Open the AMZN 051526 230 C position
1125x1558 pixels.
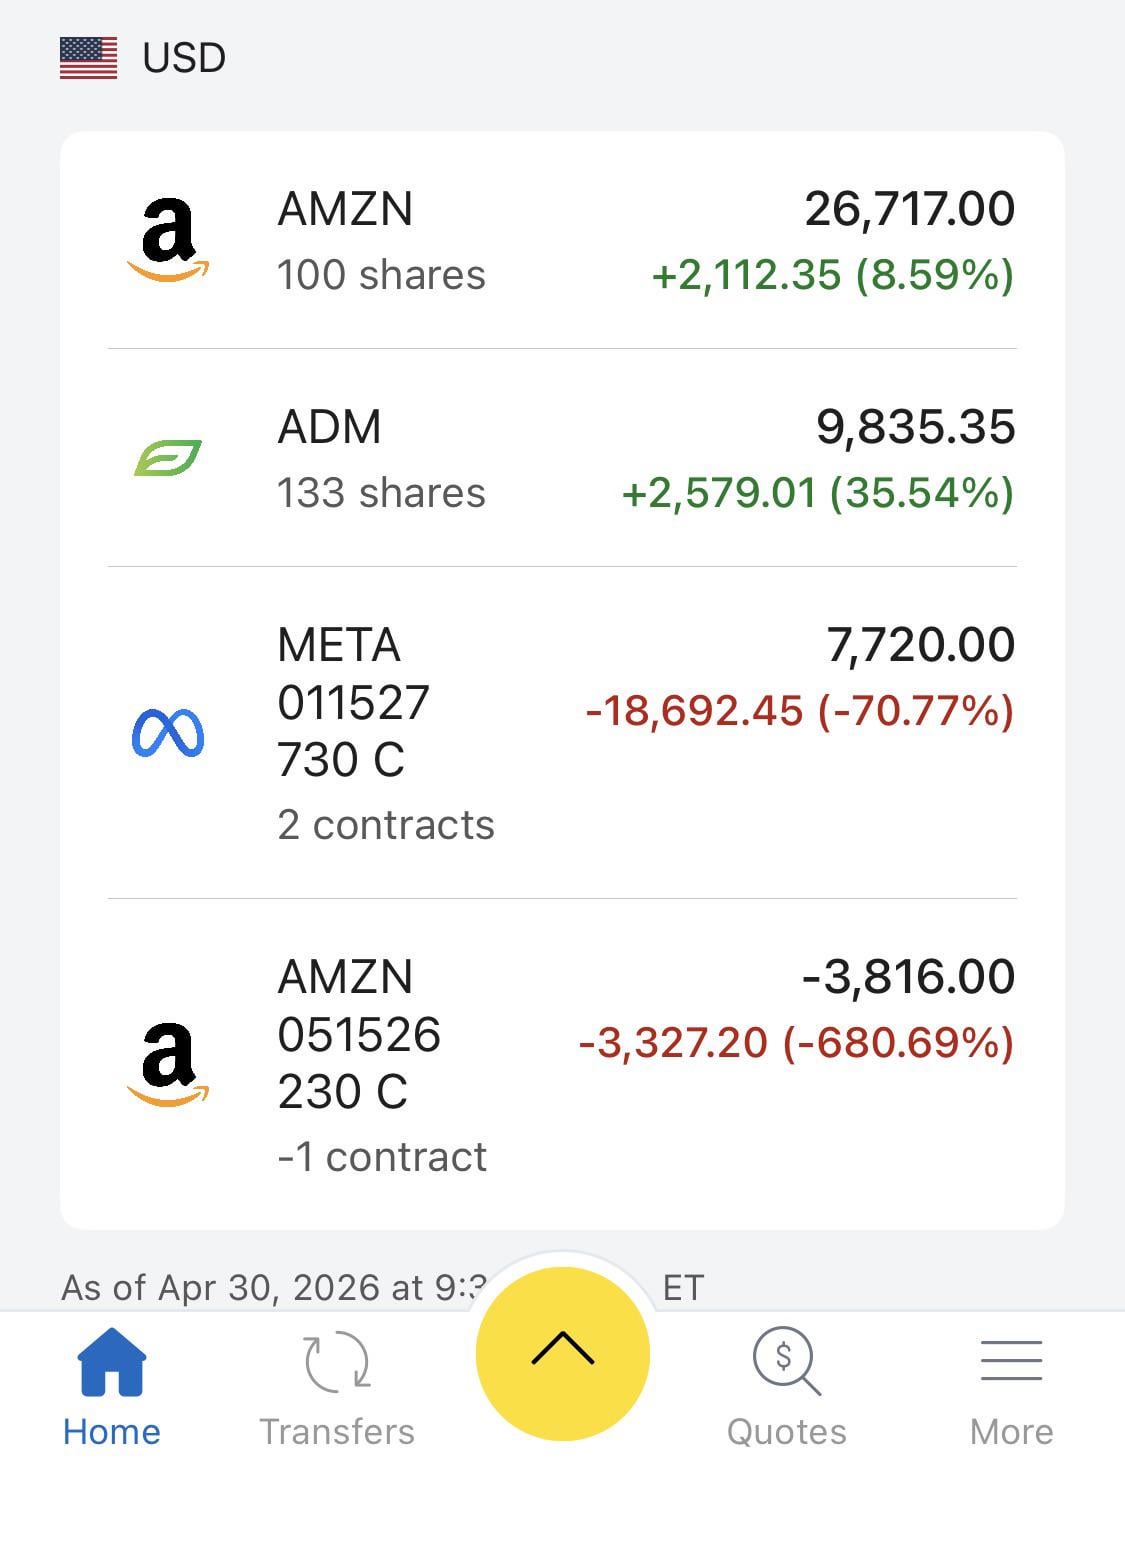click(x=382, y=1065)
